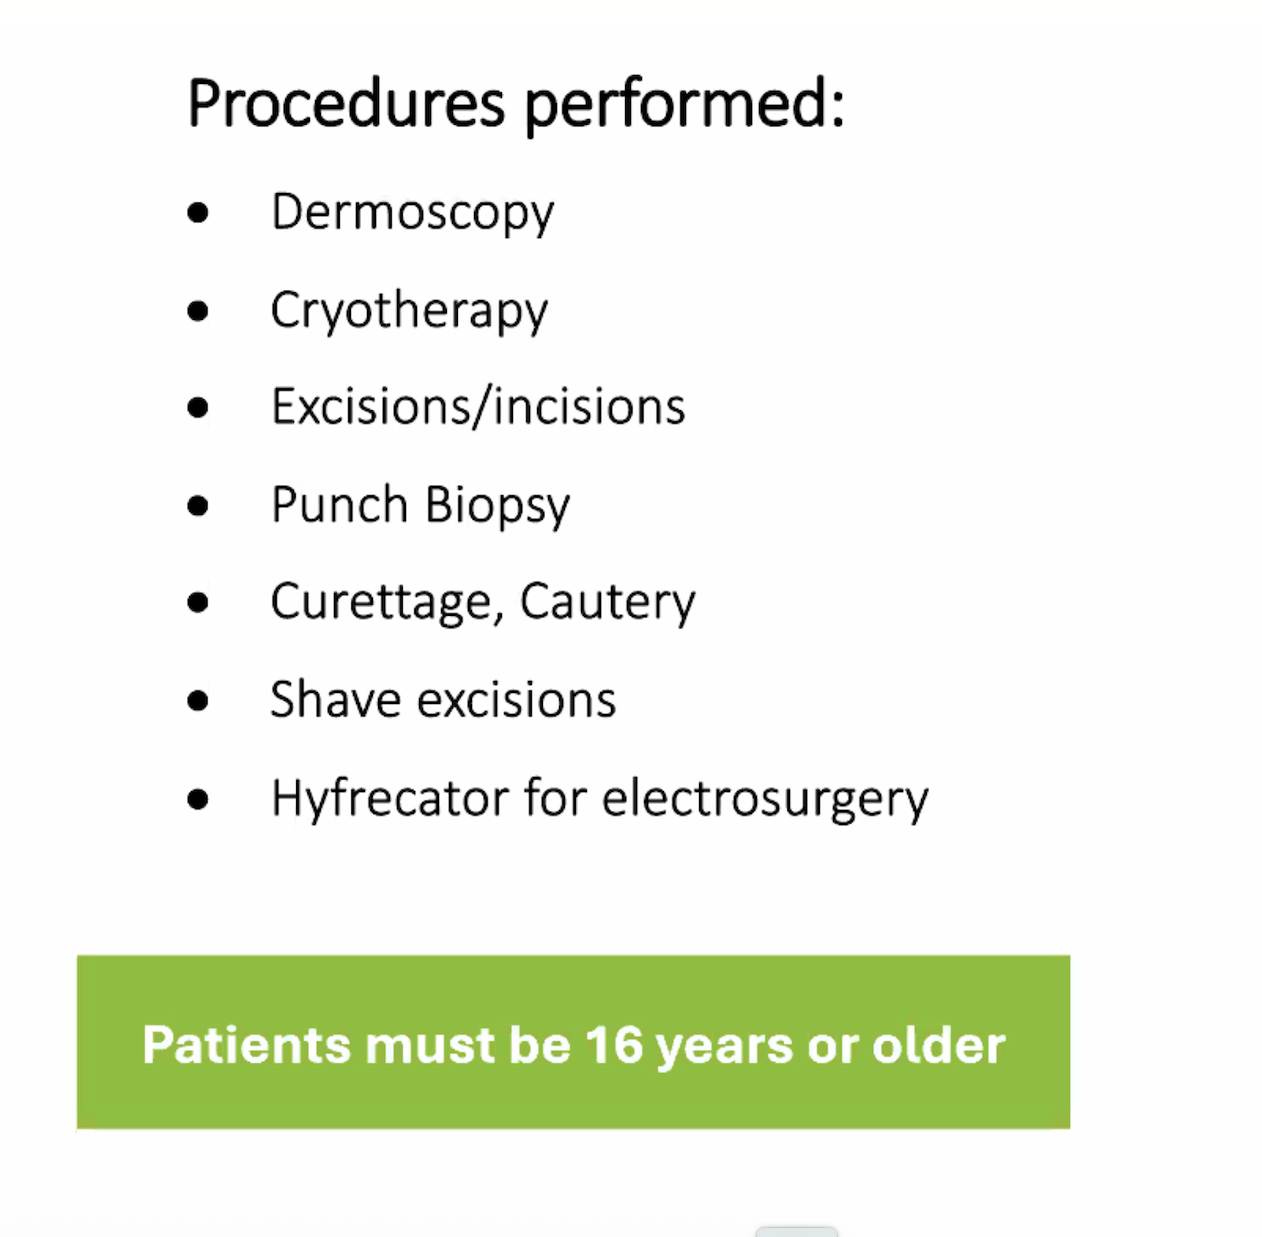
Task: Click the 'Procedures performed:' heading
Action: click(x=515, y=104)
